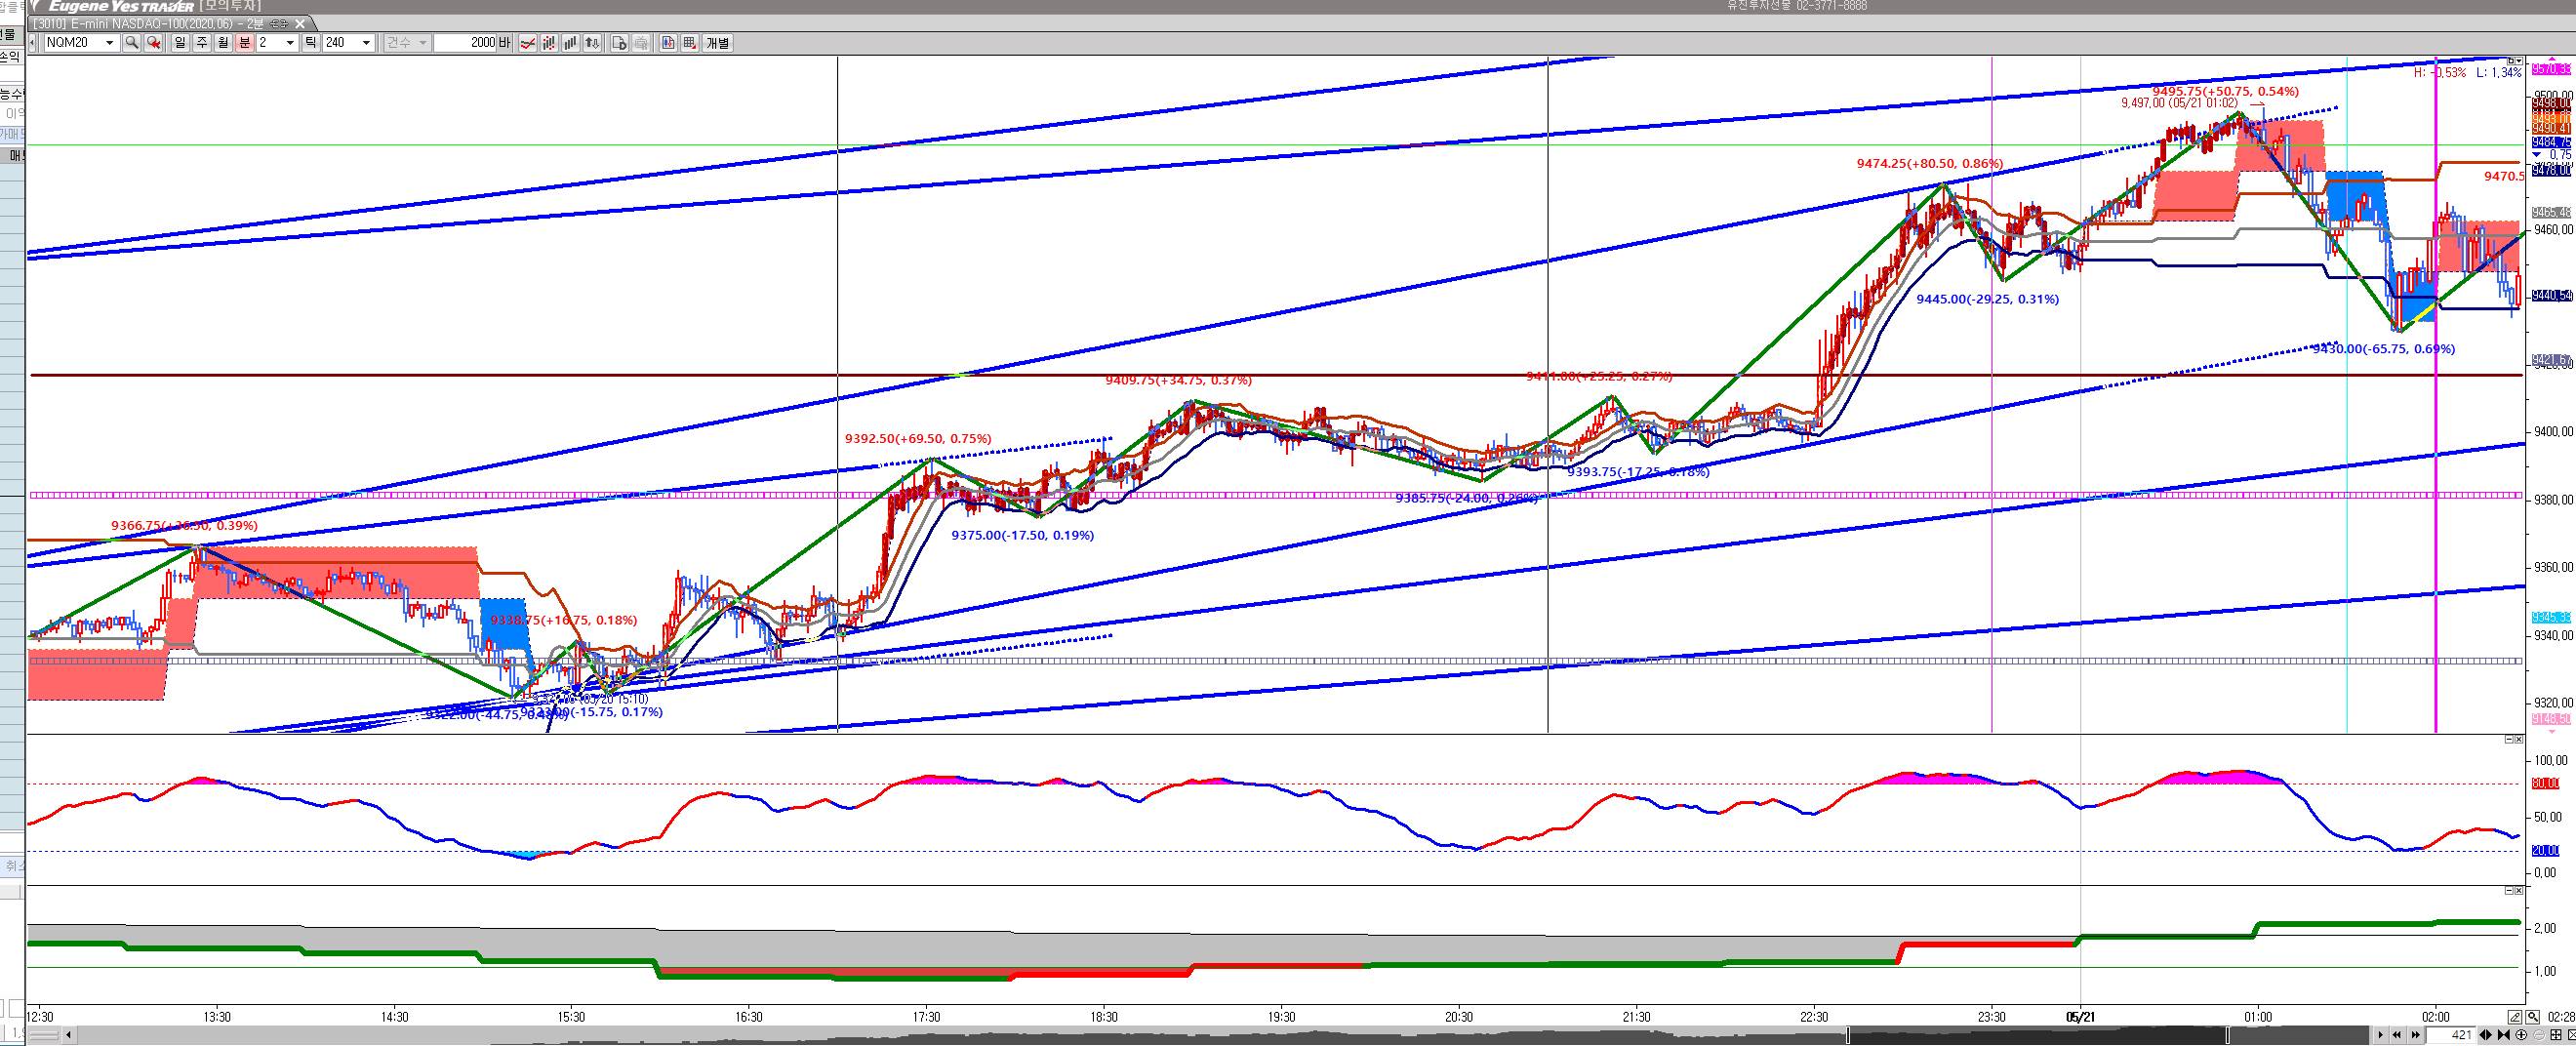This screenshot has width=2576, height=1046.
Task: Click the grid table toolbar icon
Action: click(x=690, y=43)
